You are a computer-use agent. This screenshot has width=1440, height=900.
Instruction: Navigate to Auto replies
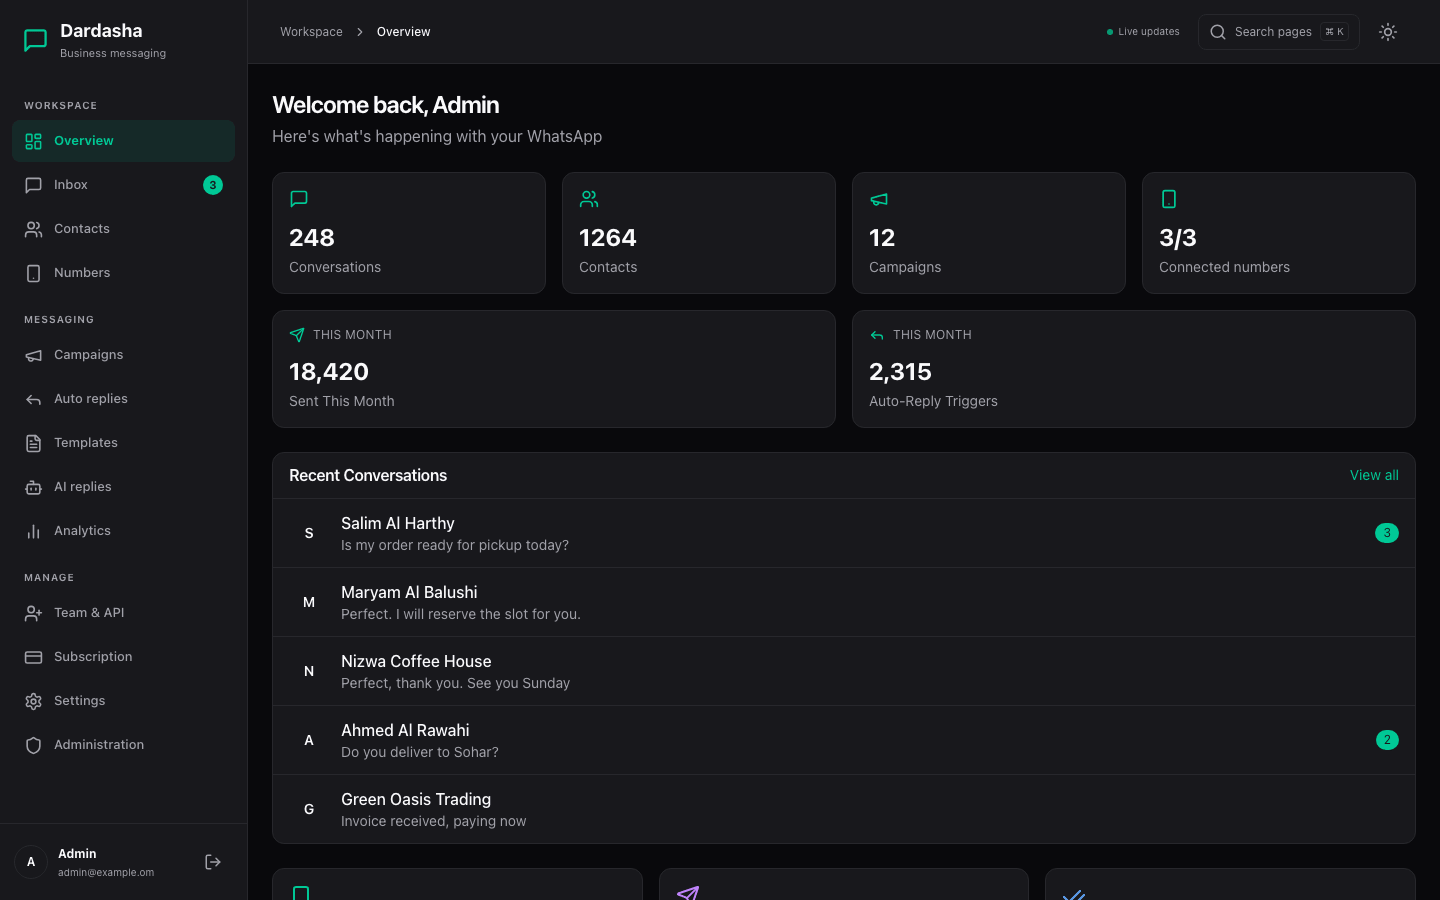(x=123, y=399)
